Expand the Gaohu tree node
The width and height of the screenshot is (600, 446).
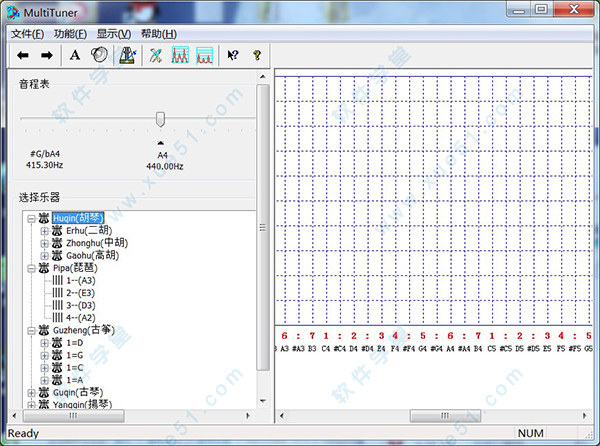[44, 256]
